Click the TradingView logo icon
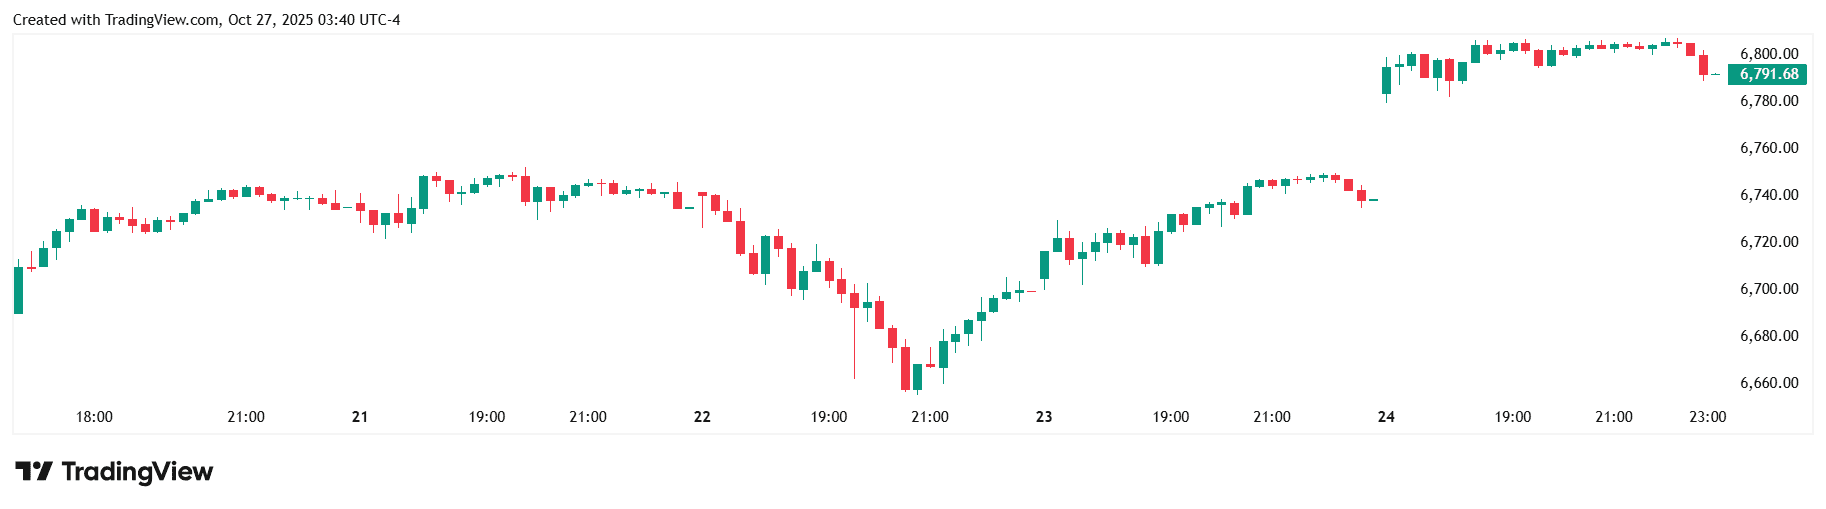Image resolution: width=1826 pixels, height=509 pixels. pos(33,471)
